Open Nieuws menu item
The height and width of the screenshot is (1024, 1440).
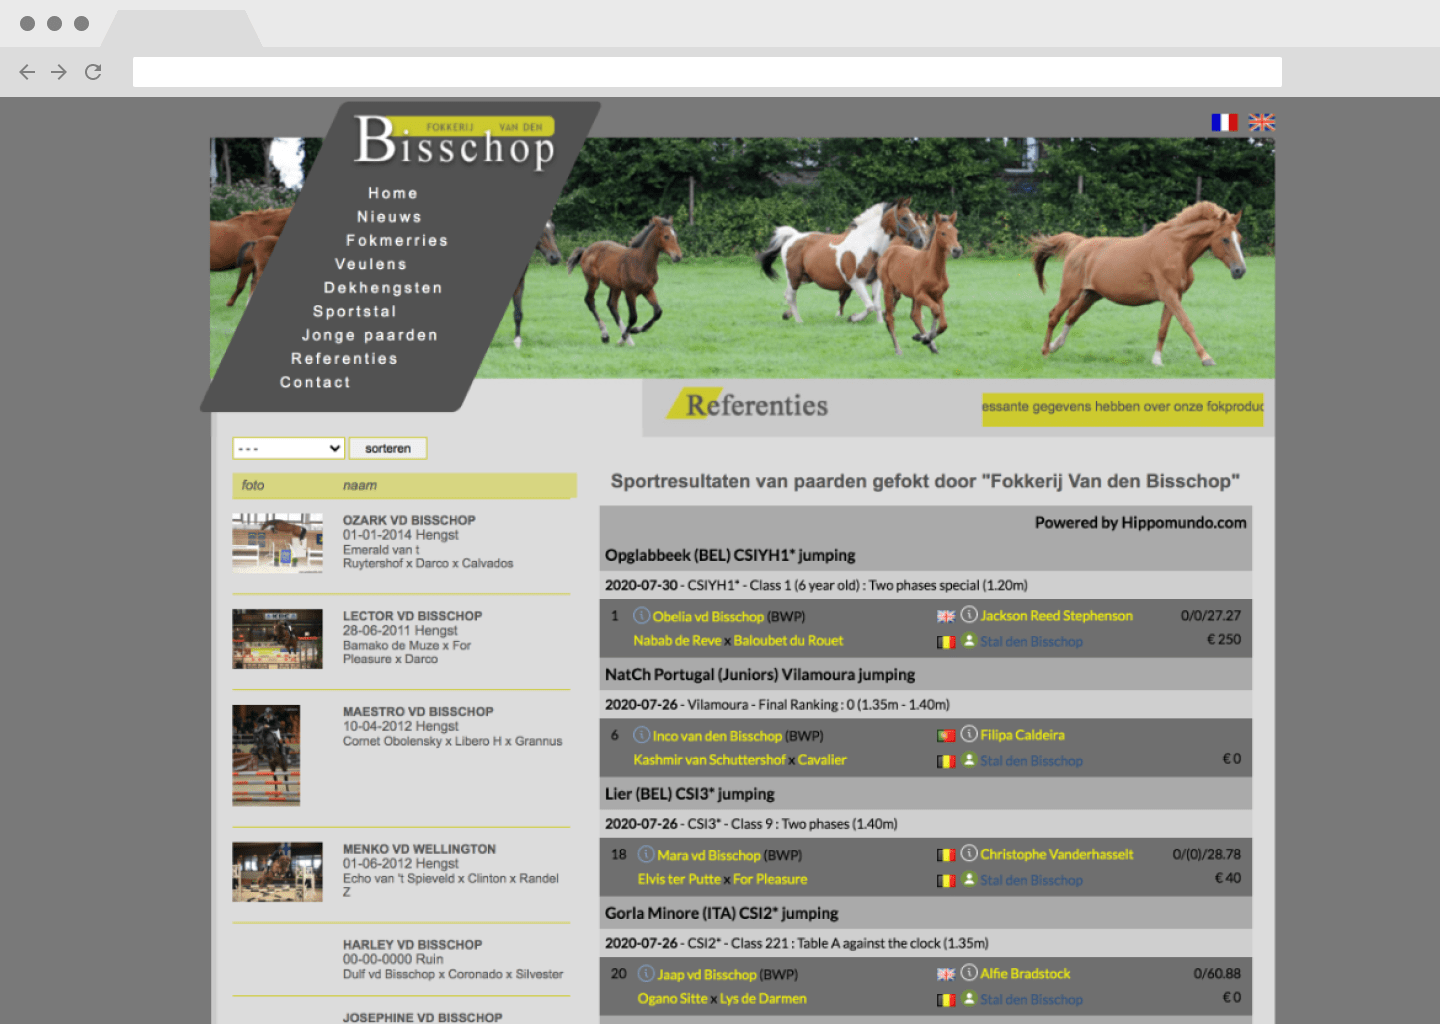(389, 217)
